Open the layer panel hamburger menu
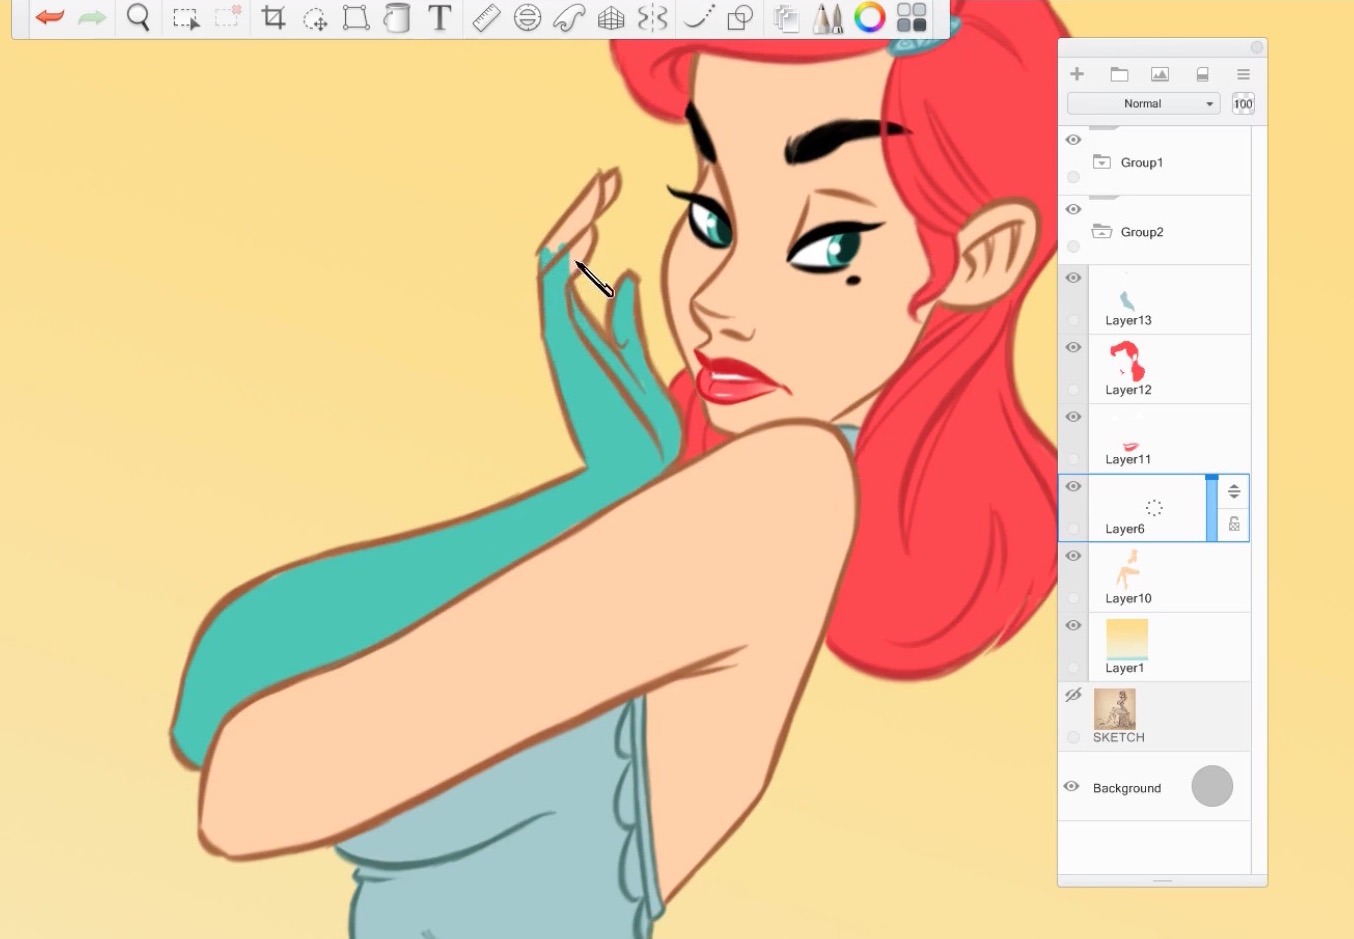Image resolution: width=1354 pixels, height=939 pixels. click(x=1243, y=73)
